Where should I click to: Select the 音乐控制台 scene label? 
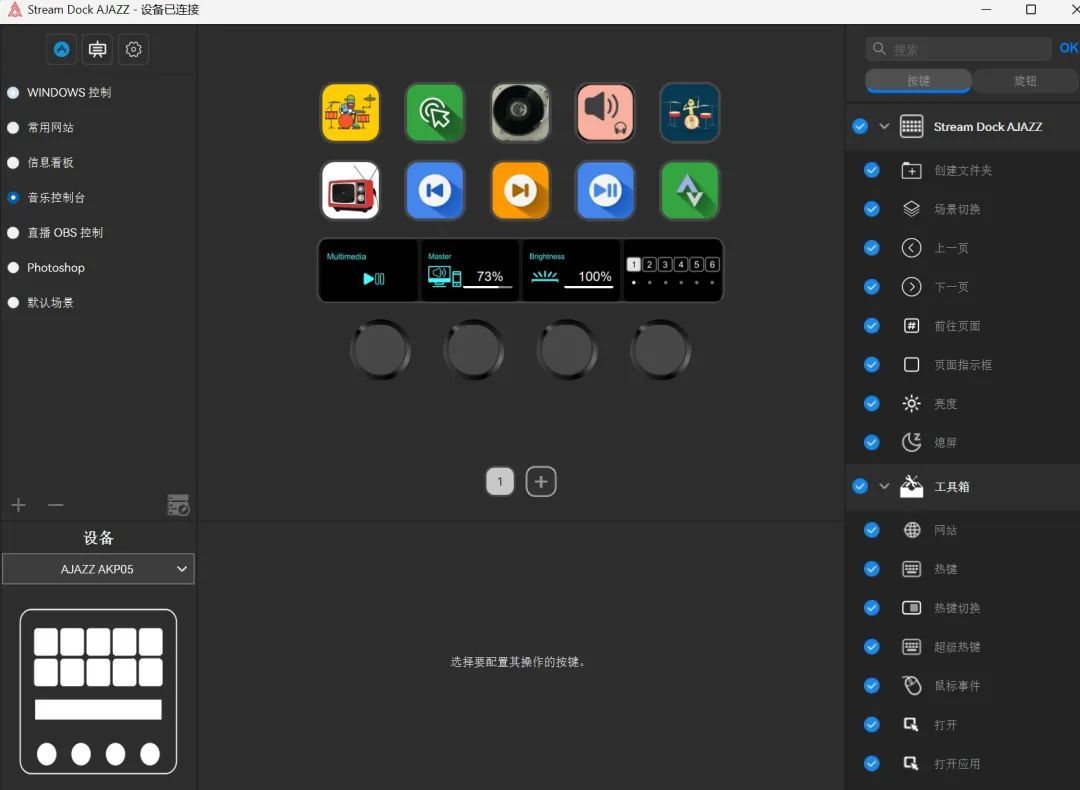tap(56, 198)
